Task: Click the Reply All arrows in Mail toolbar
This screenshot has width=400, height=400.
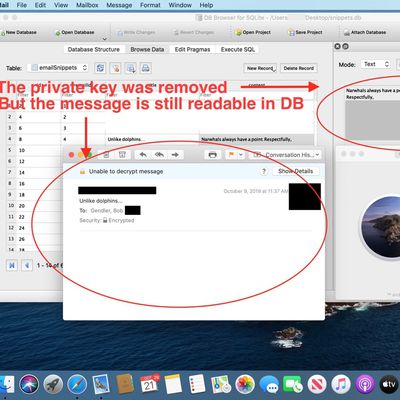Action: click(159, 155)
